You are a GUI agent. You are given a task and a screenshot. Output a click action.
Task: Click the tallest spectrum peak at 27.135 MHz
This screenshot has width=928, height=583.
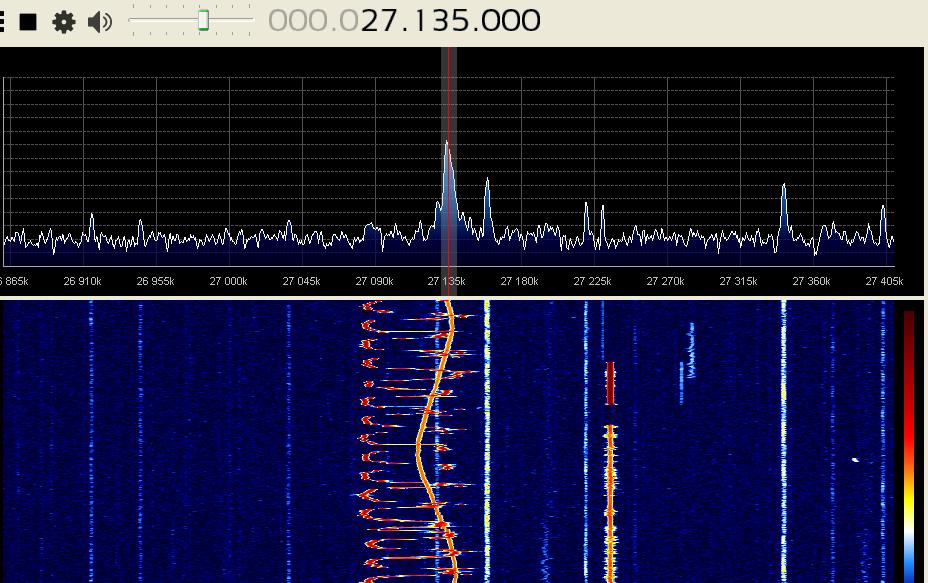[x=447, y=146]
